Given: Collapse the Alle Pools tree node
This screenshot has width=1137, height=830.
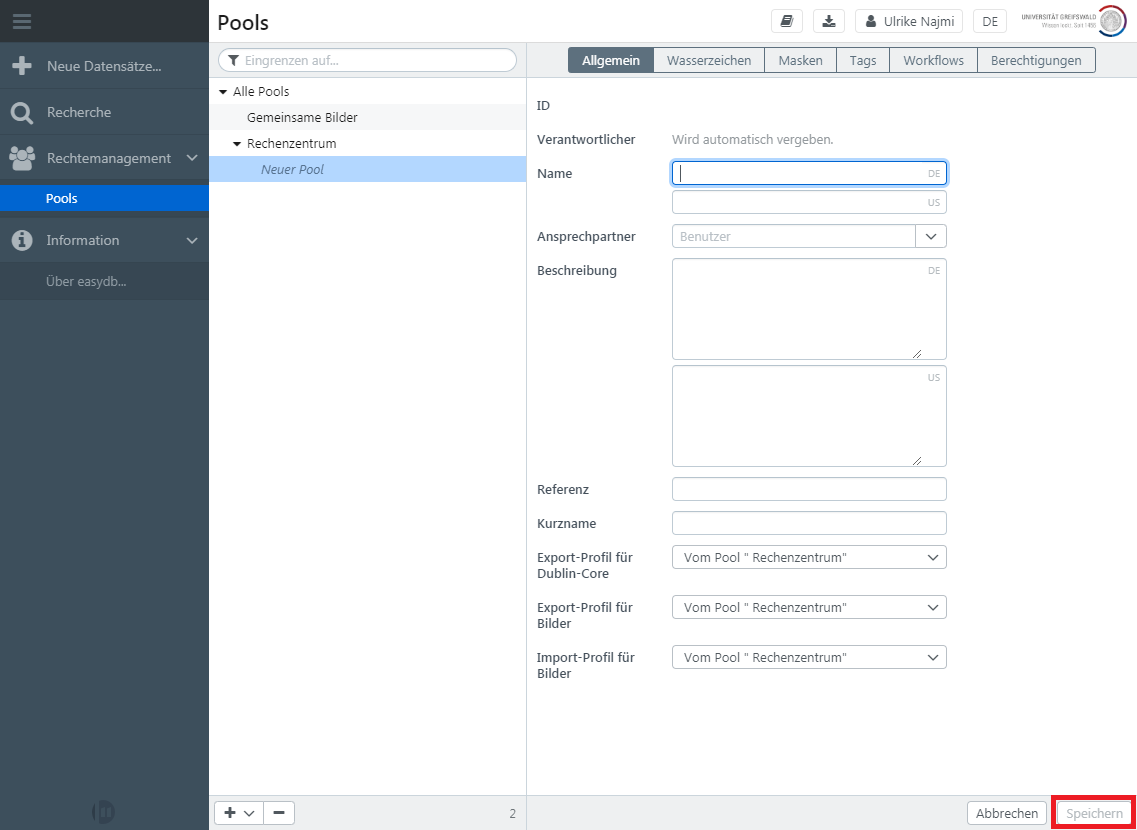Looking at the screenshot, I should click(x=223, y=92).
